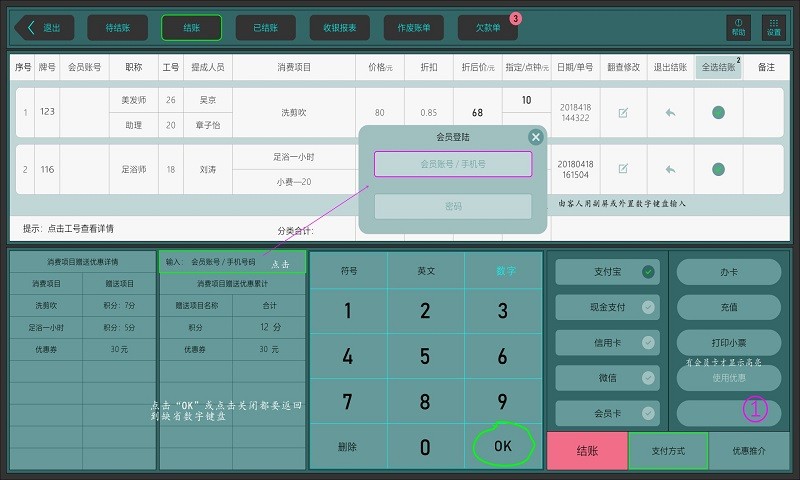Focus the 密码 password field
800x480 pixels.
pyautogui.click(x=453, y=207)
